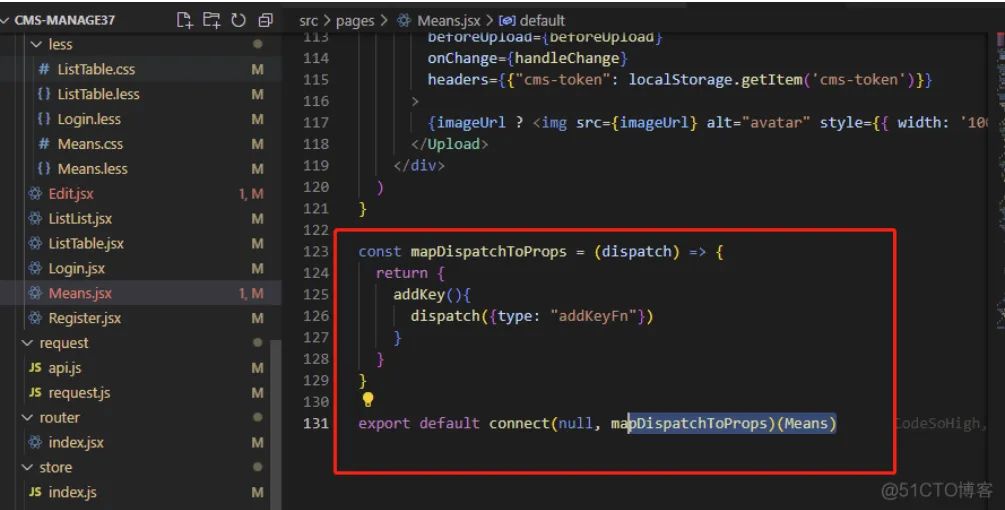Open Means.less file
The width and height of the screenshot is (1005, 510).
pos(93,169)
